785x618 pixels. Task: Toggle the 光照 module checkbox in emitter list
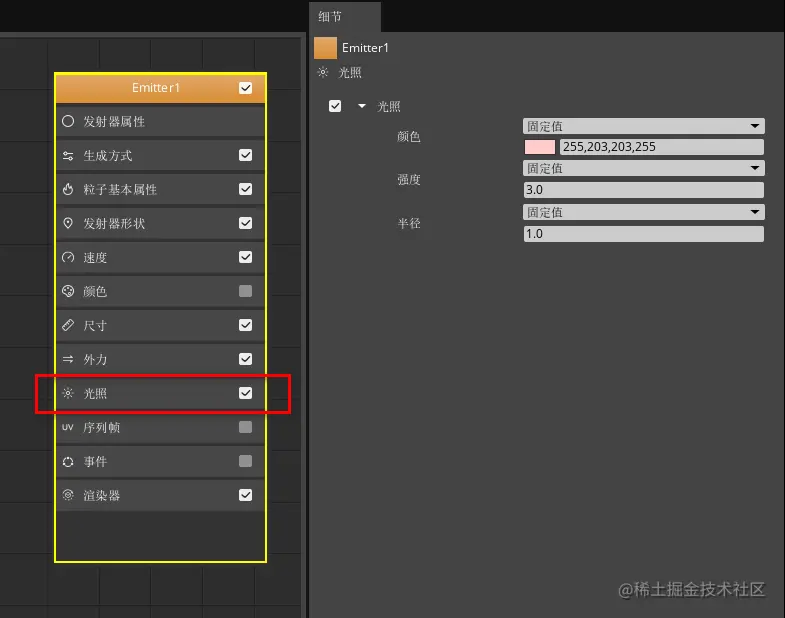[x=245, y=393]
